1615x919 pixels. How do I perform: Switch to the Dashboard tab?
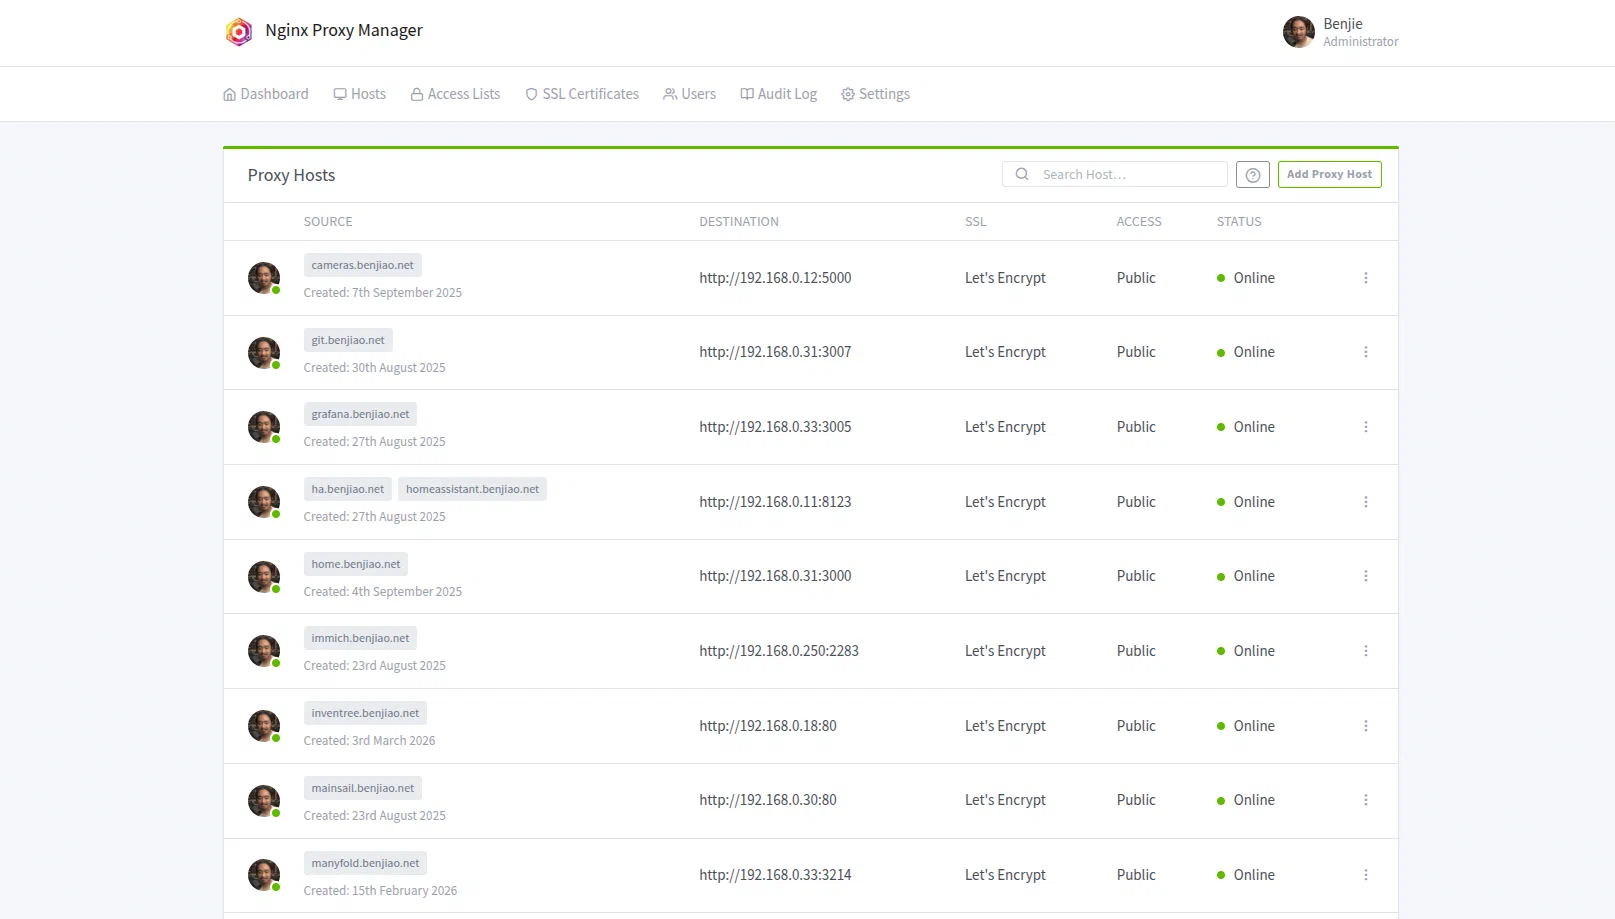pyautogui.click(x=265, y=93)
